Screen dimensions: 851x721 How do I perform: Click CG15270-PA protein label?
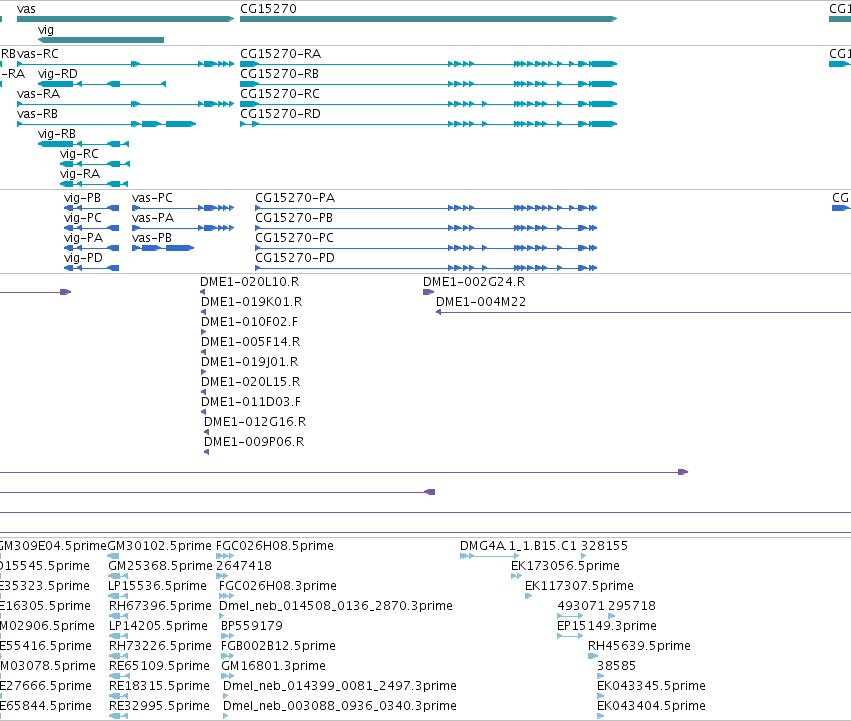click(295, 198)
